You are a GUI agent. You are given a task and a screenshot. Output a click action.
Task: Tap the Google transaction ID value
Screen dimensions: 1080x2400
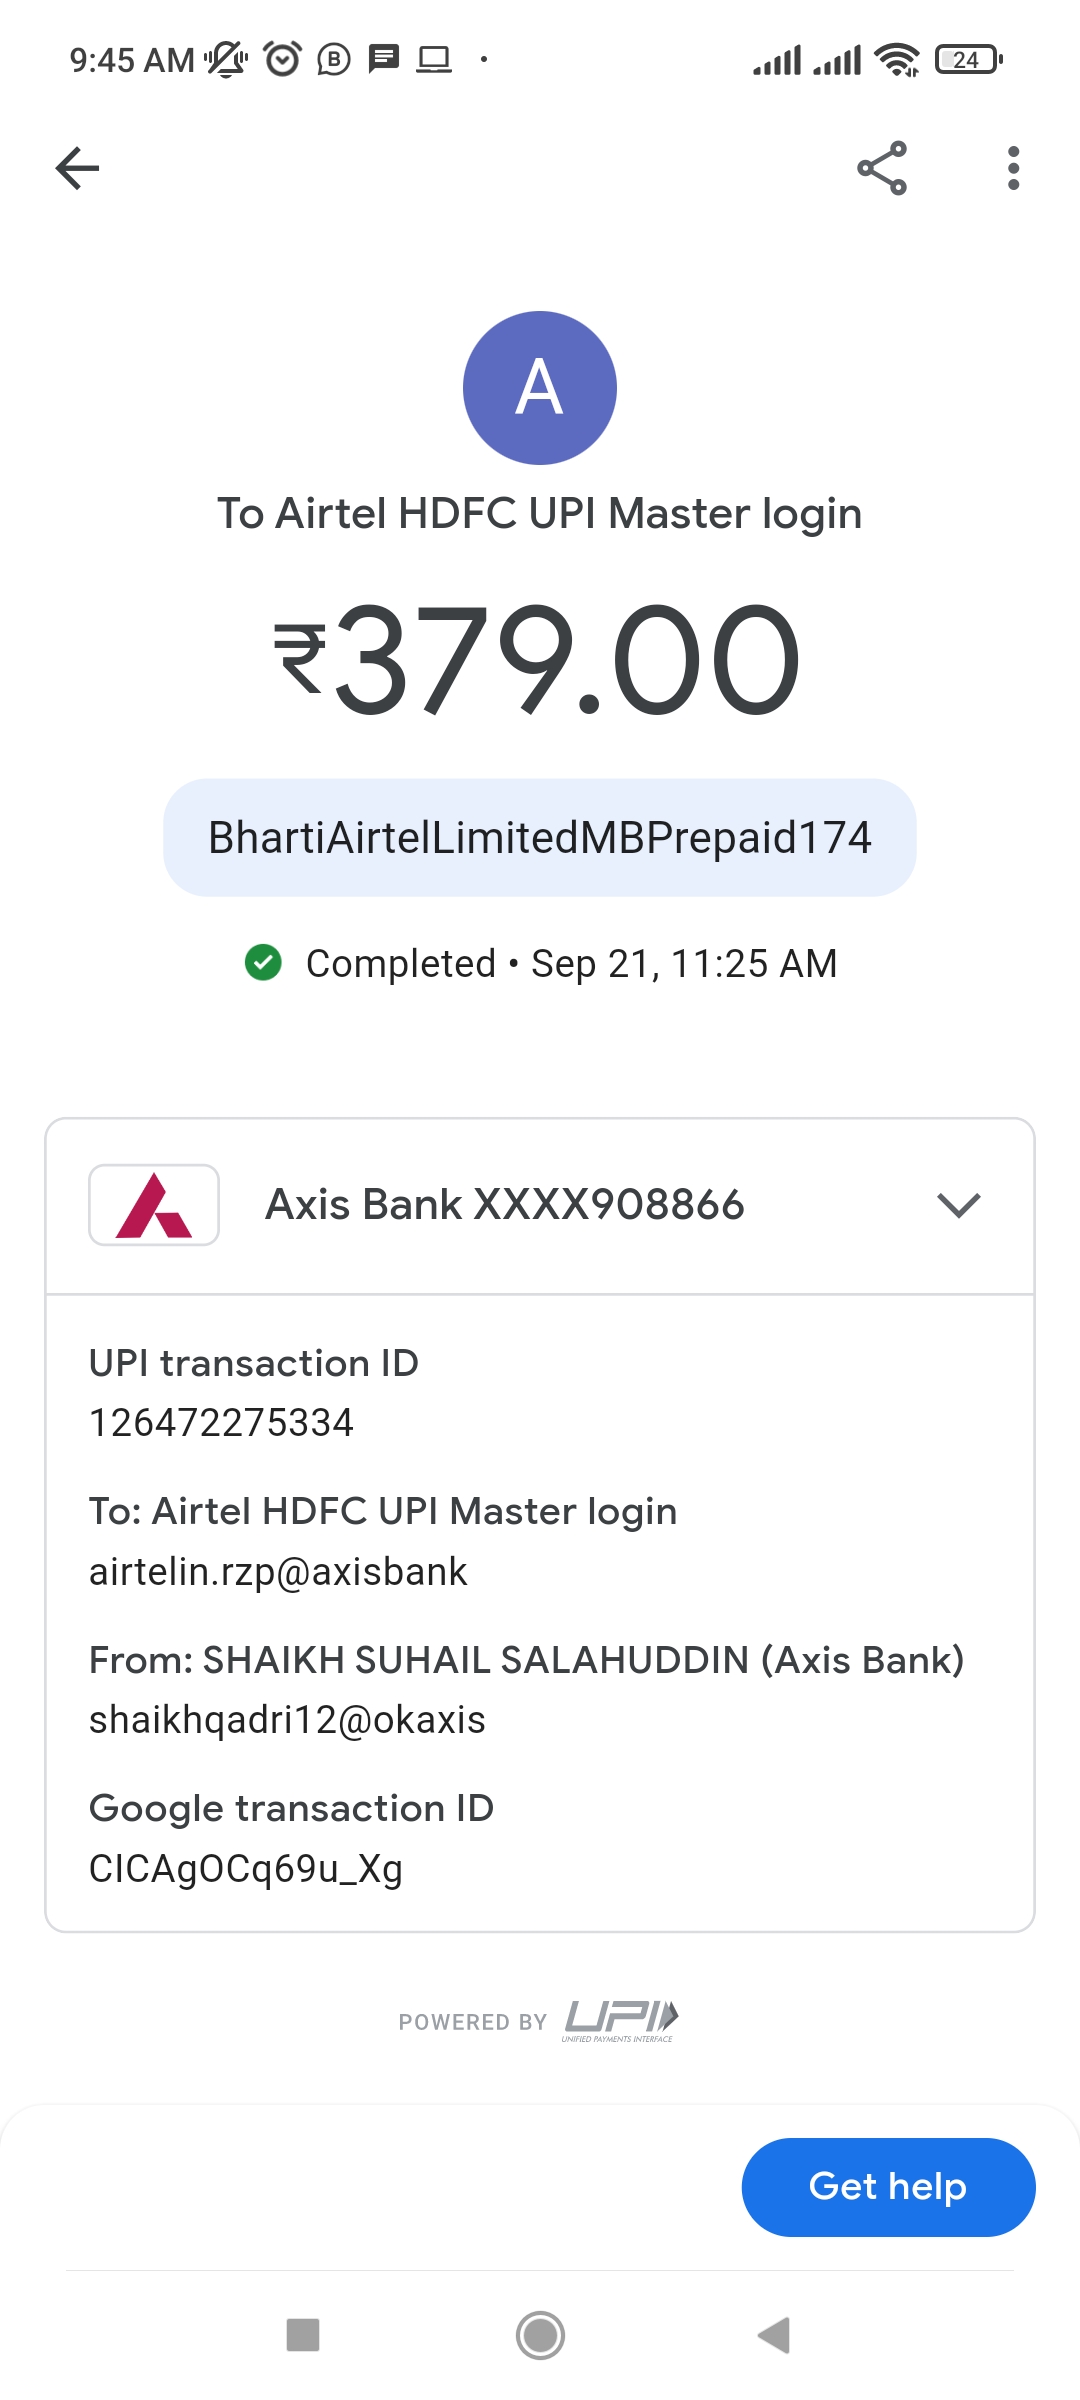click(x=246, y=1868)
